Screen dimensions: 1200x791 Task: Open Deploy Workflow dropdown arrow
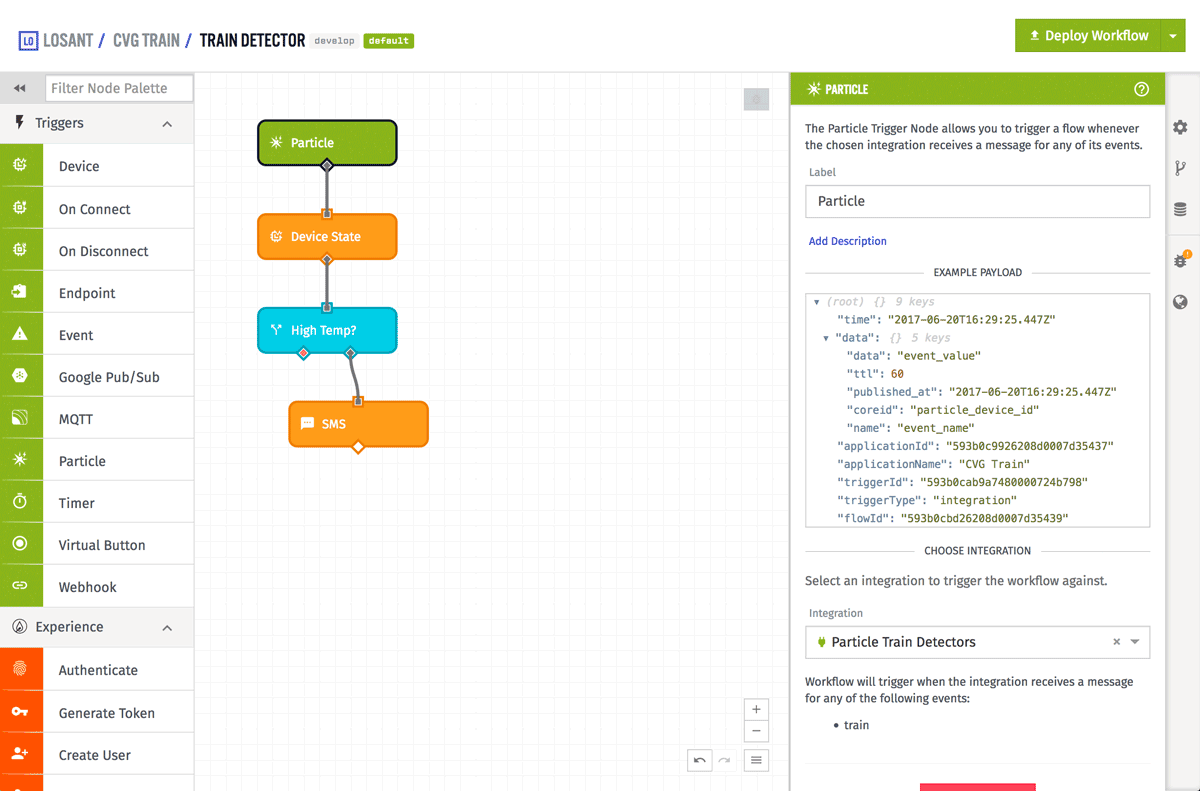[1172, 36]
